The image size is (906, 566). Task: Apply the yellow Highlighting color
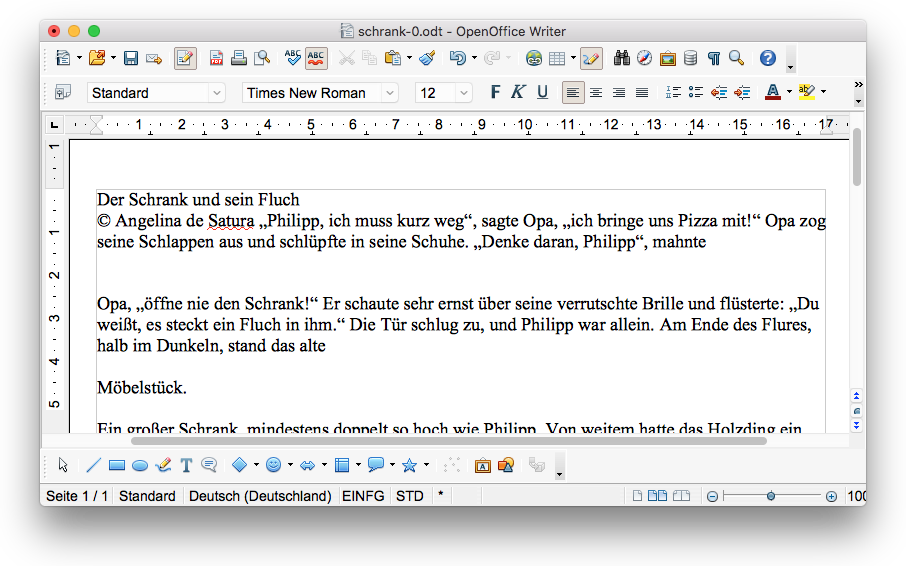coord(807,92)
